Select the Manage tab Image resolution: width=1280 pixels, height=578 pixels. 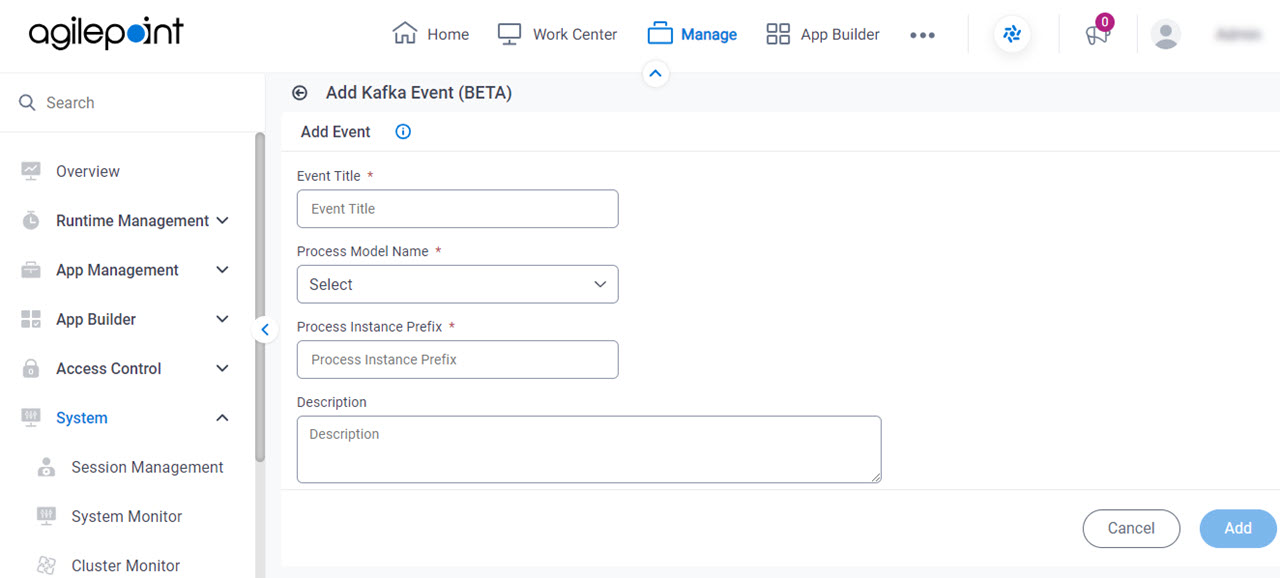click(692, 34)
